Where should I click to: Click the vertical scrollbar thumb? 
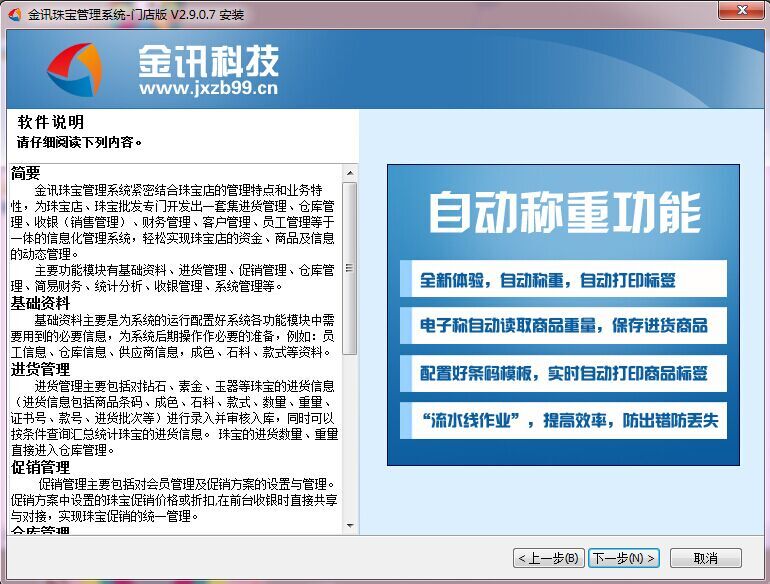click(x=350, y=268)
